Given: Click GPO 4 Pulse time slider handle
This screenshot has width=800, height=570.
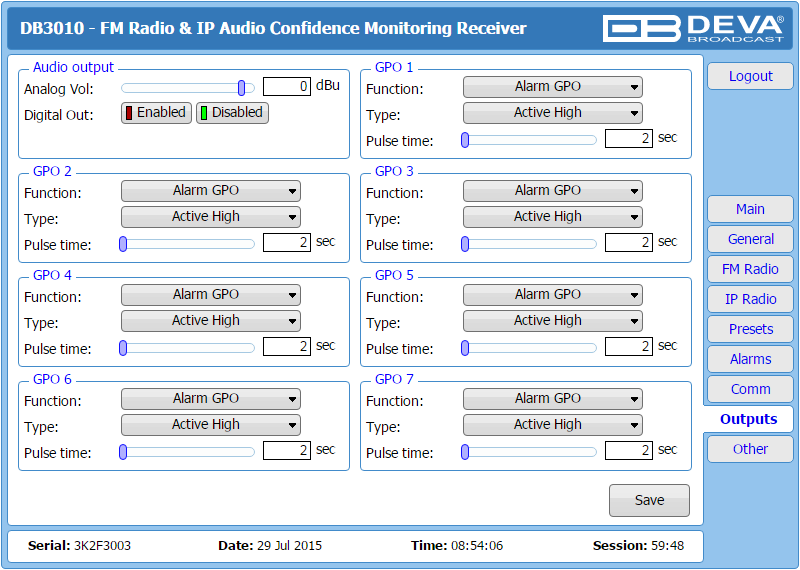Looking at the screenshot, I should pyautogui.click(x=123, y=348).
